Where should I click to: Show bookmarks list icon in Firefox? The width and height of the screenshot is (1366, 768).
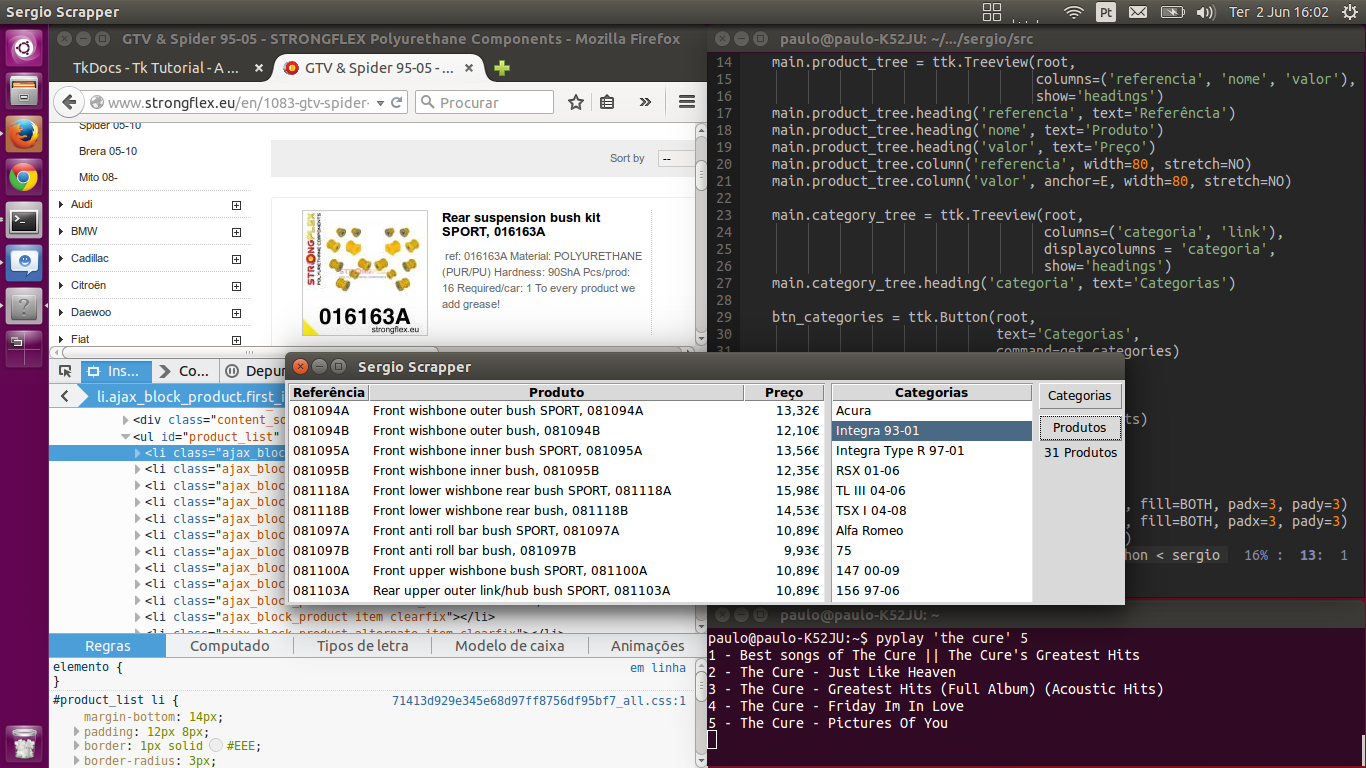(x=607, y=102)
